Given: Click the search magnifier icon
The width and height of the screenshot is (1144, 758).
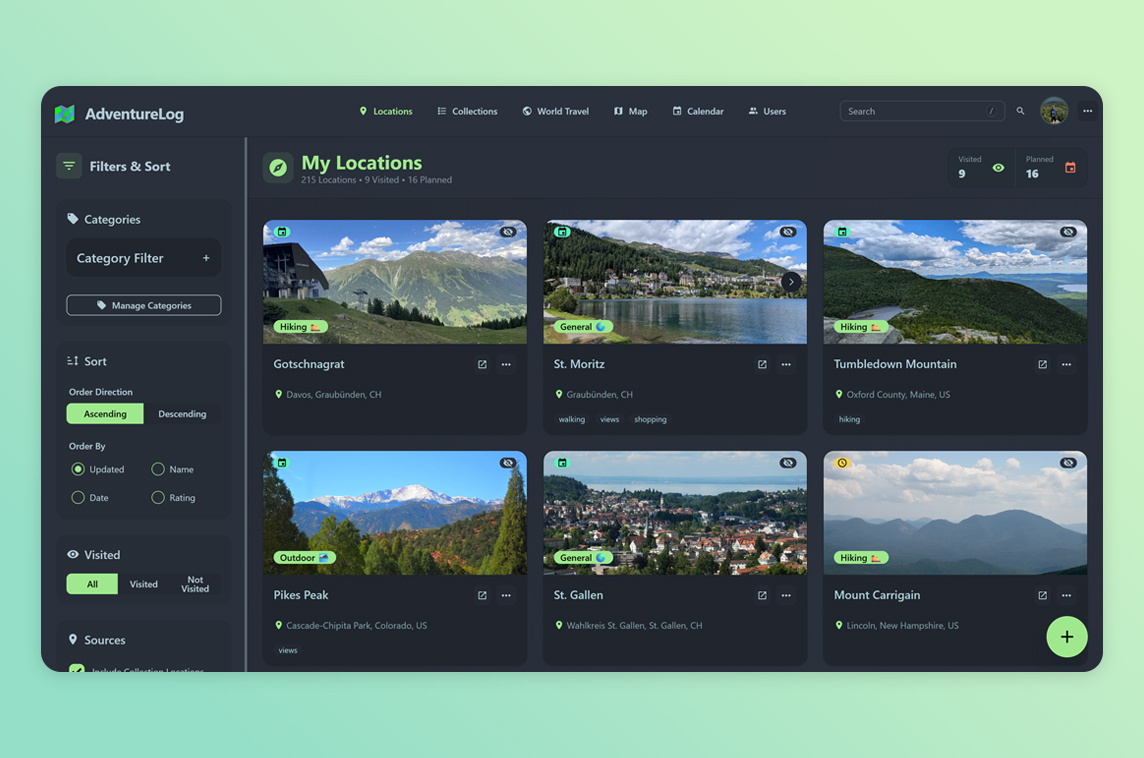Looking at the screenshot, I should click(1020, 111).
